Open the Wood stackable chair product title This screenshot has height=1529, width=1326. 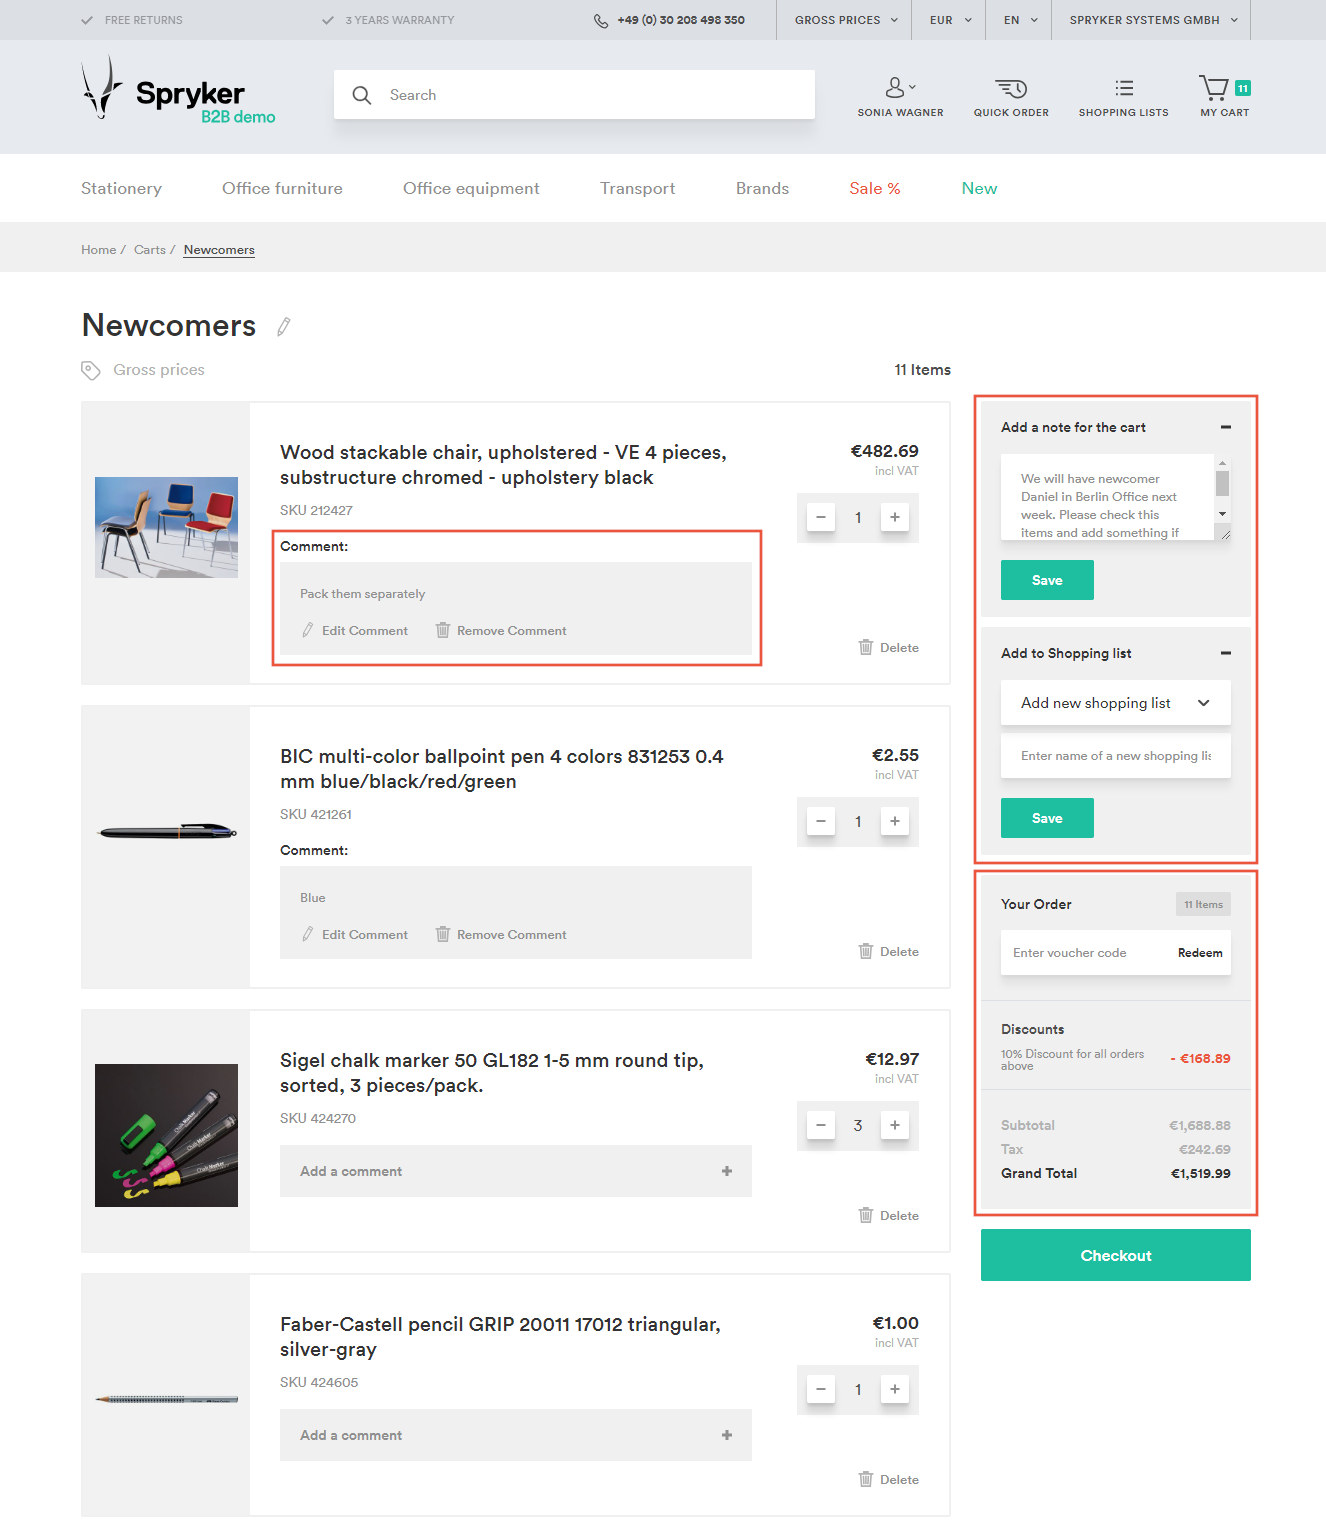503,465
